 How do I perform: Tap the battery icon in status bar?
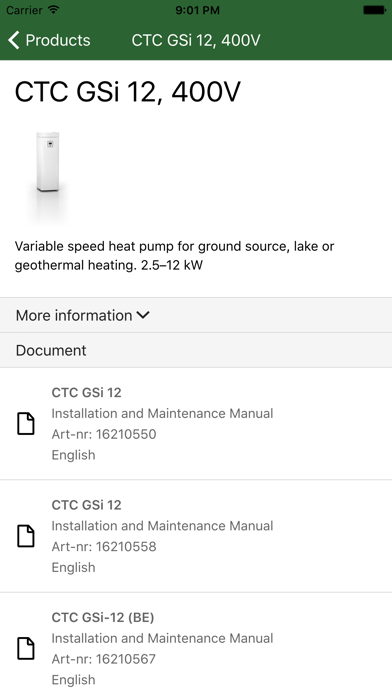coord(374,10)
